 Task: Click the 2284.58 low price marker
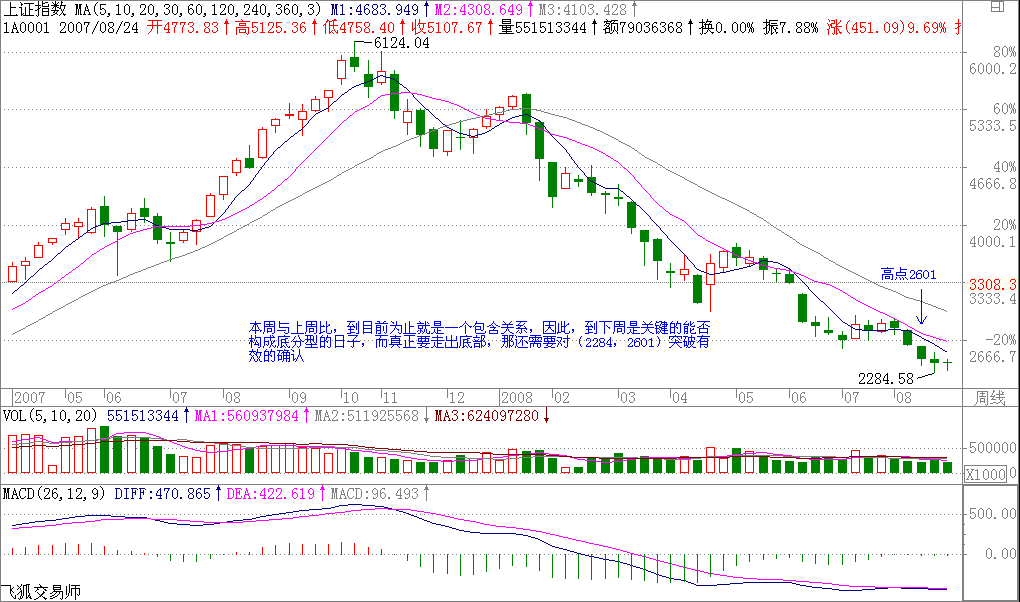886,379
